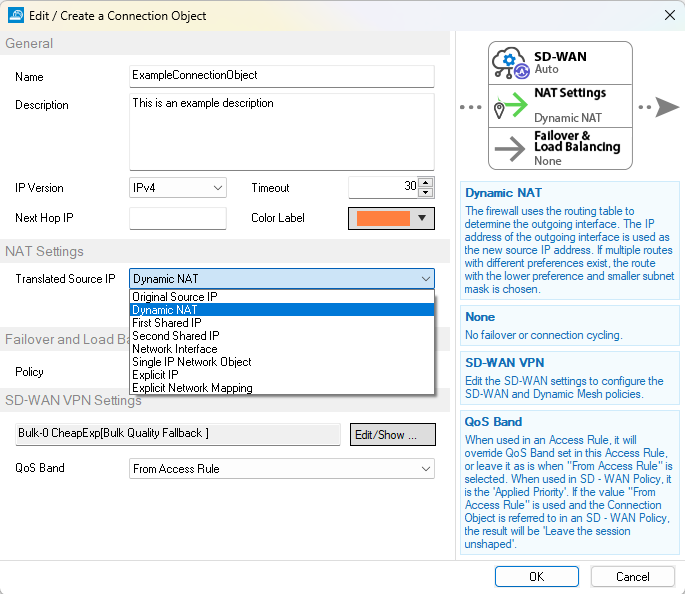Select Original Source IP option

coord(282,297)
